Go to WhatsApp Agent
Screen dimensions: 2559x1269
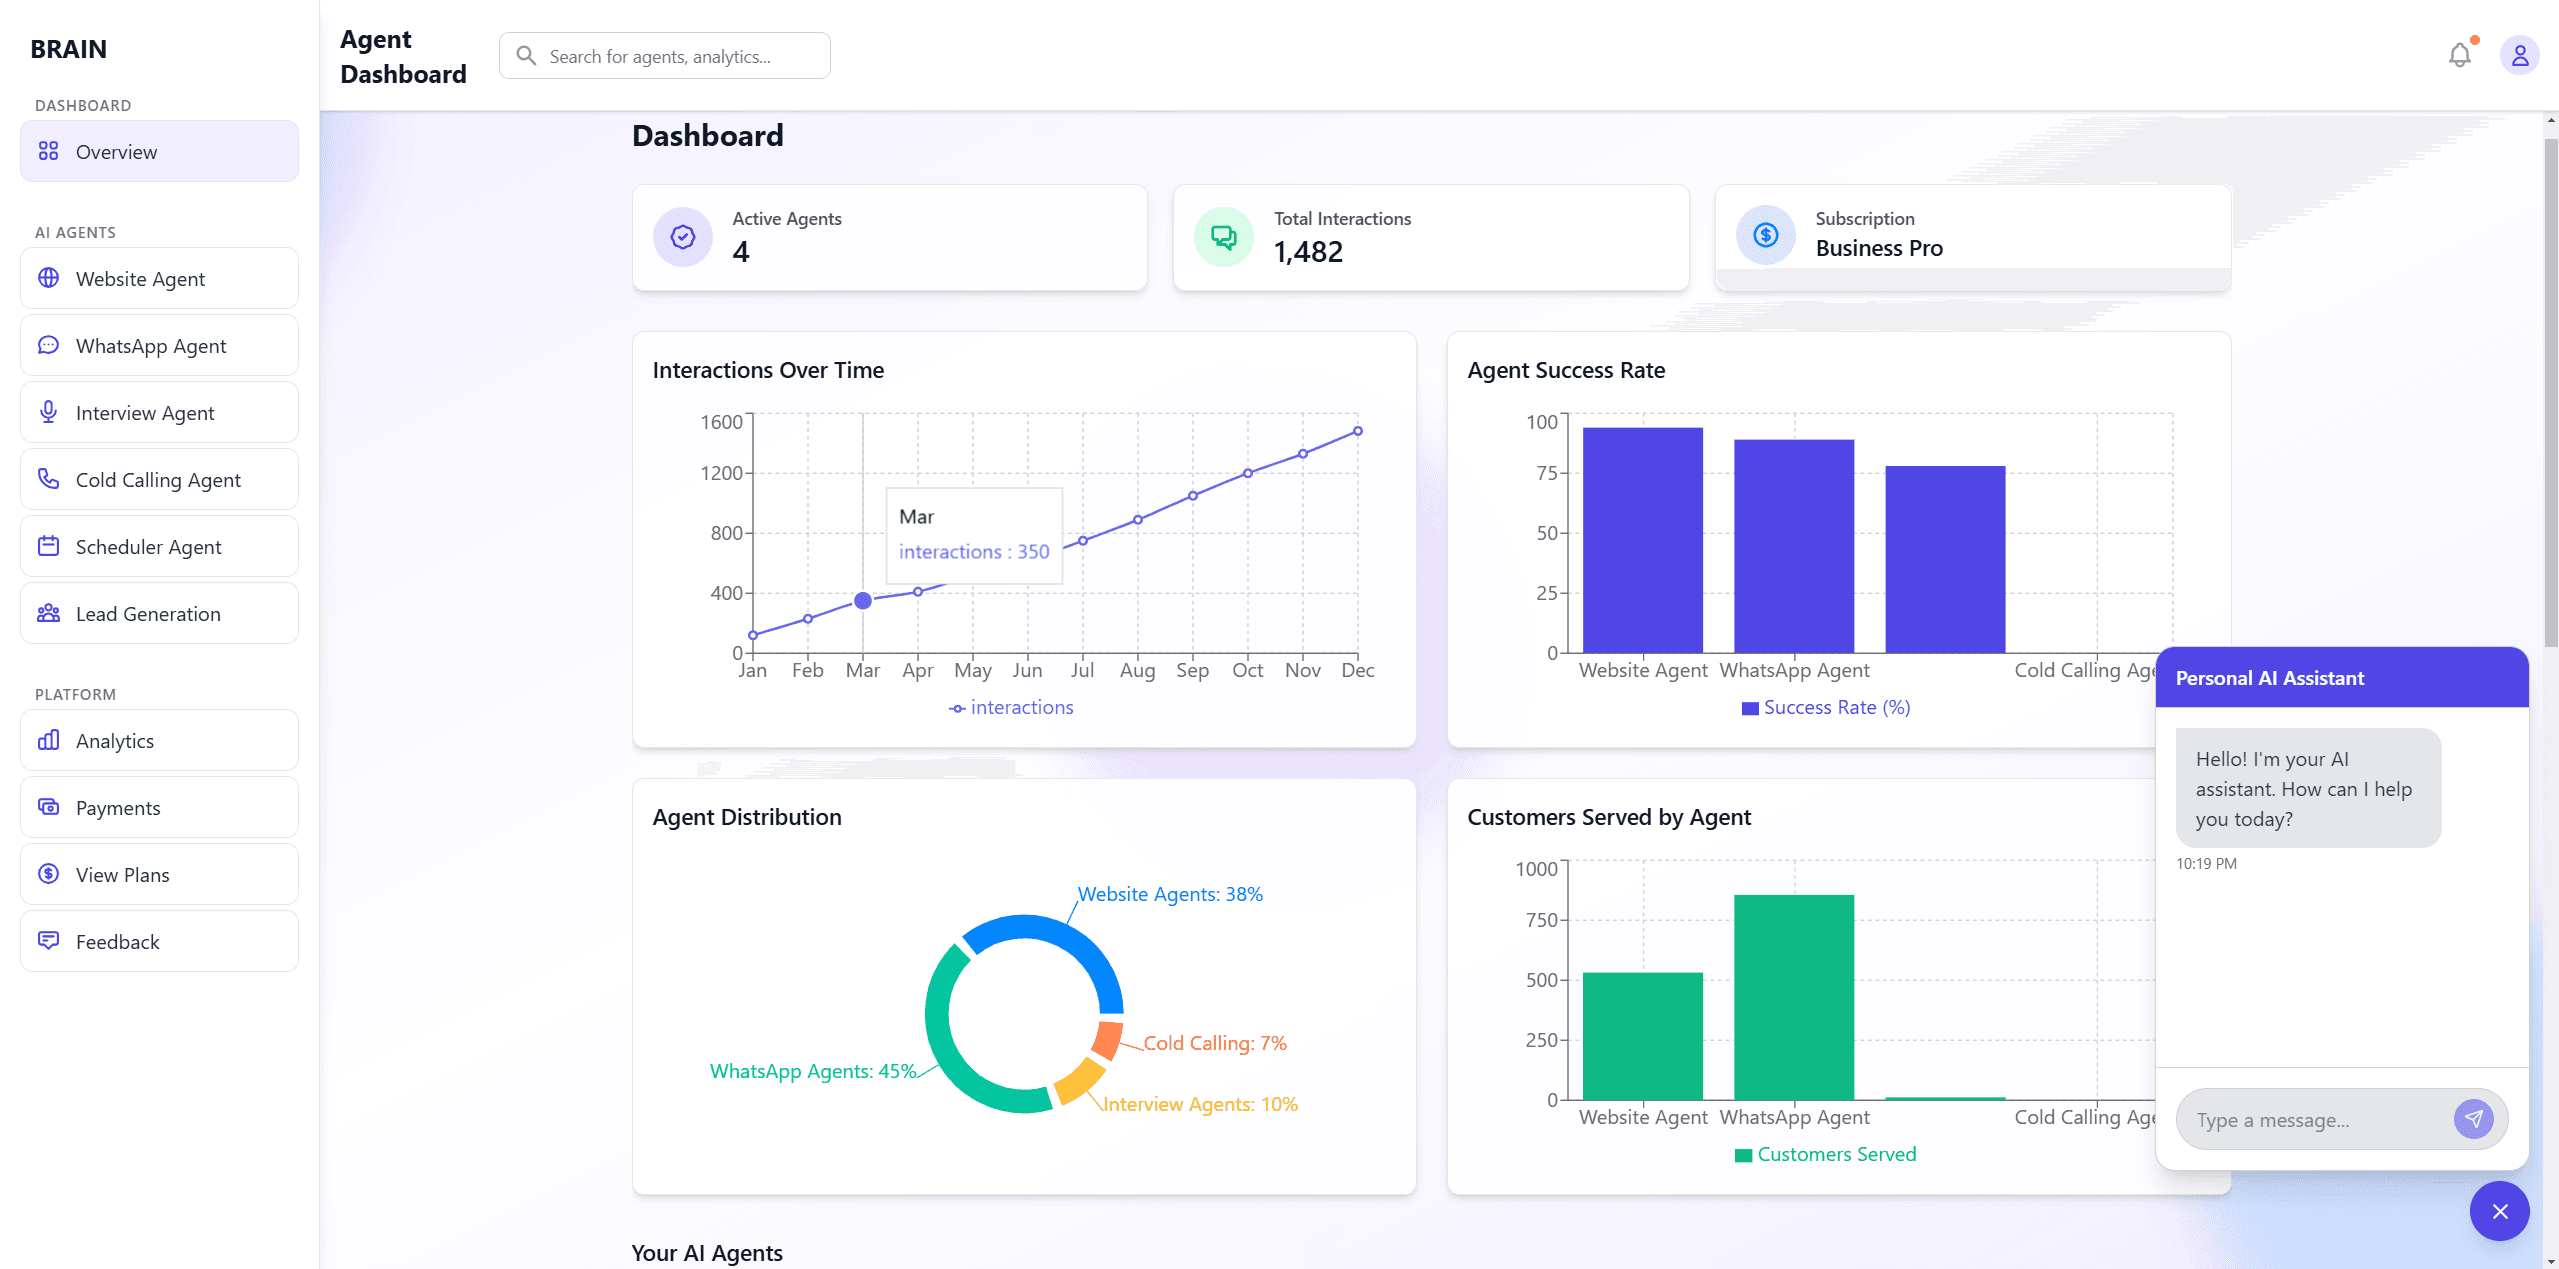coord(159,345)
